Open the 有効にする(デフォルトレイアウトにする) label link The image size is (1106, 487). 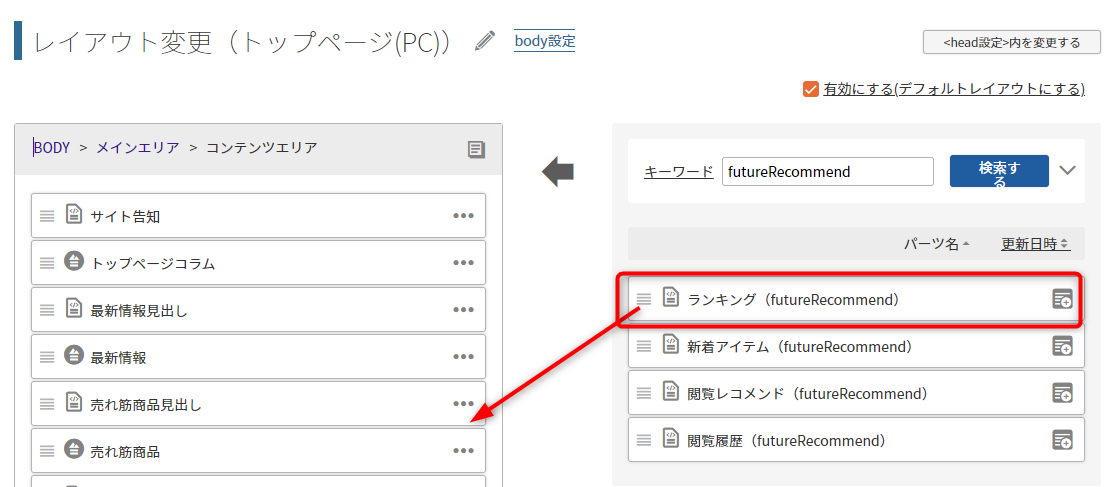click(954, 89)
